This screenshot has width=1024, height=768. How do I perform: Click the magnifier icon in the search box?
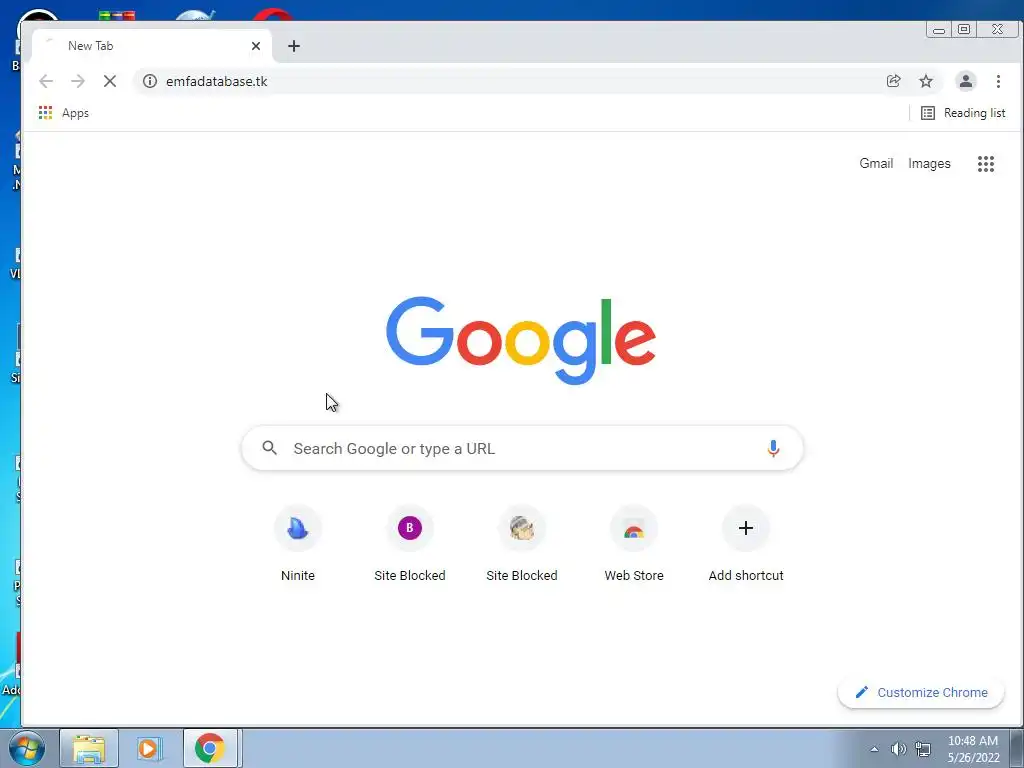click(x=269, y=448)
